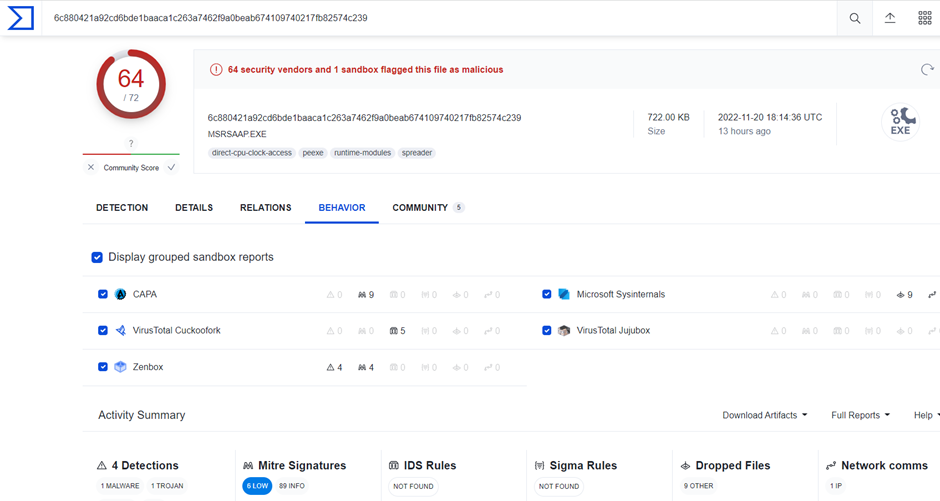Open the Full Reports dropdown

pyautogui.click(x=860, y=415)
